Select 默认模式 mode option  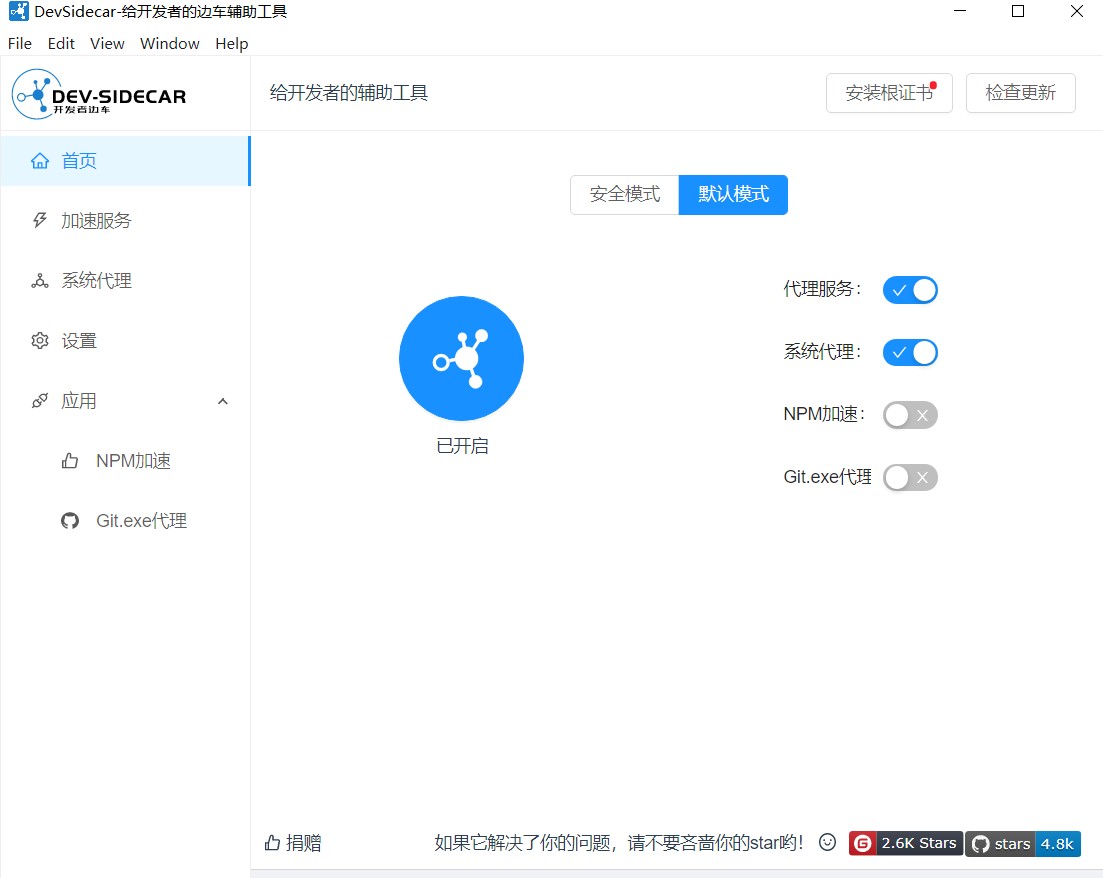[733, 195]
